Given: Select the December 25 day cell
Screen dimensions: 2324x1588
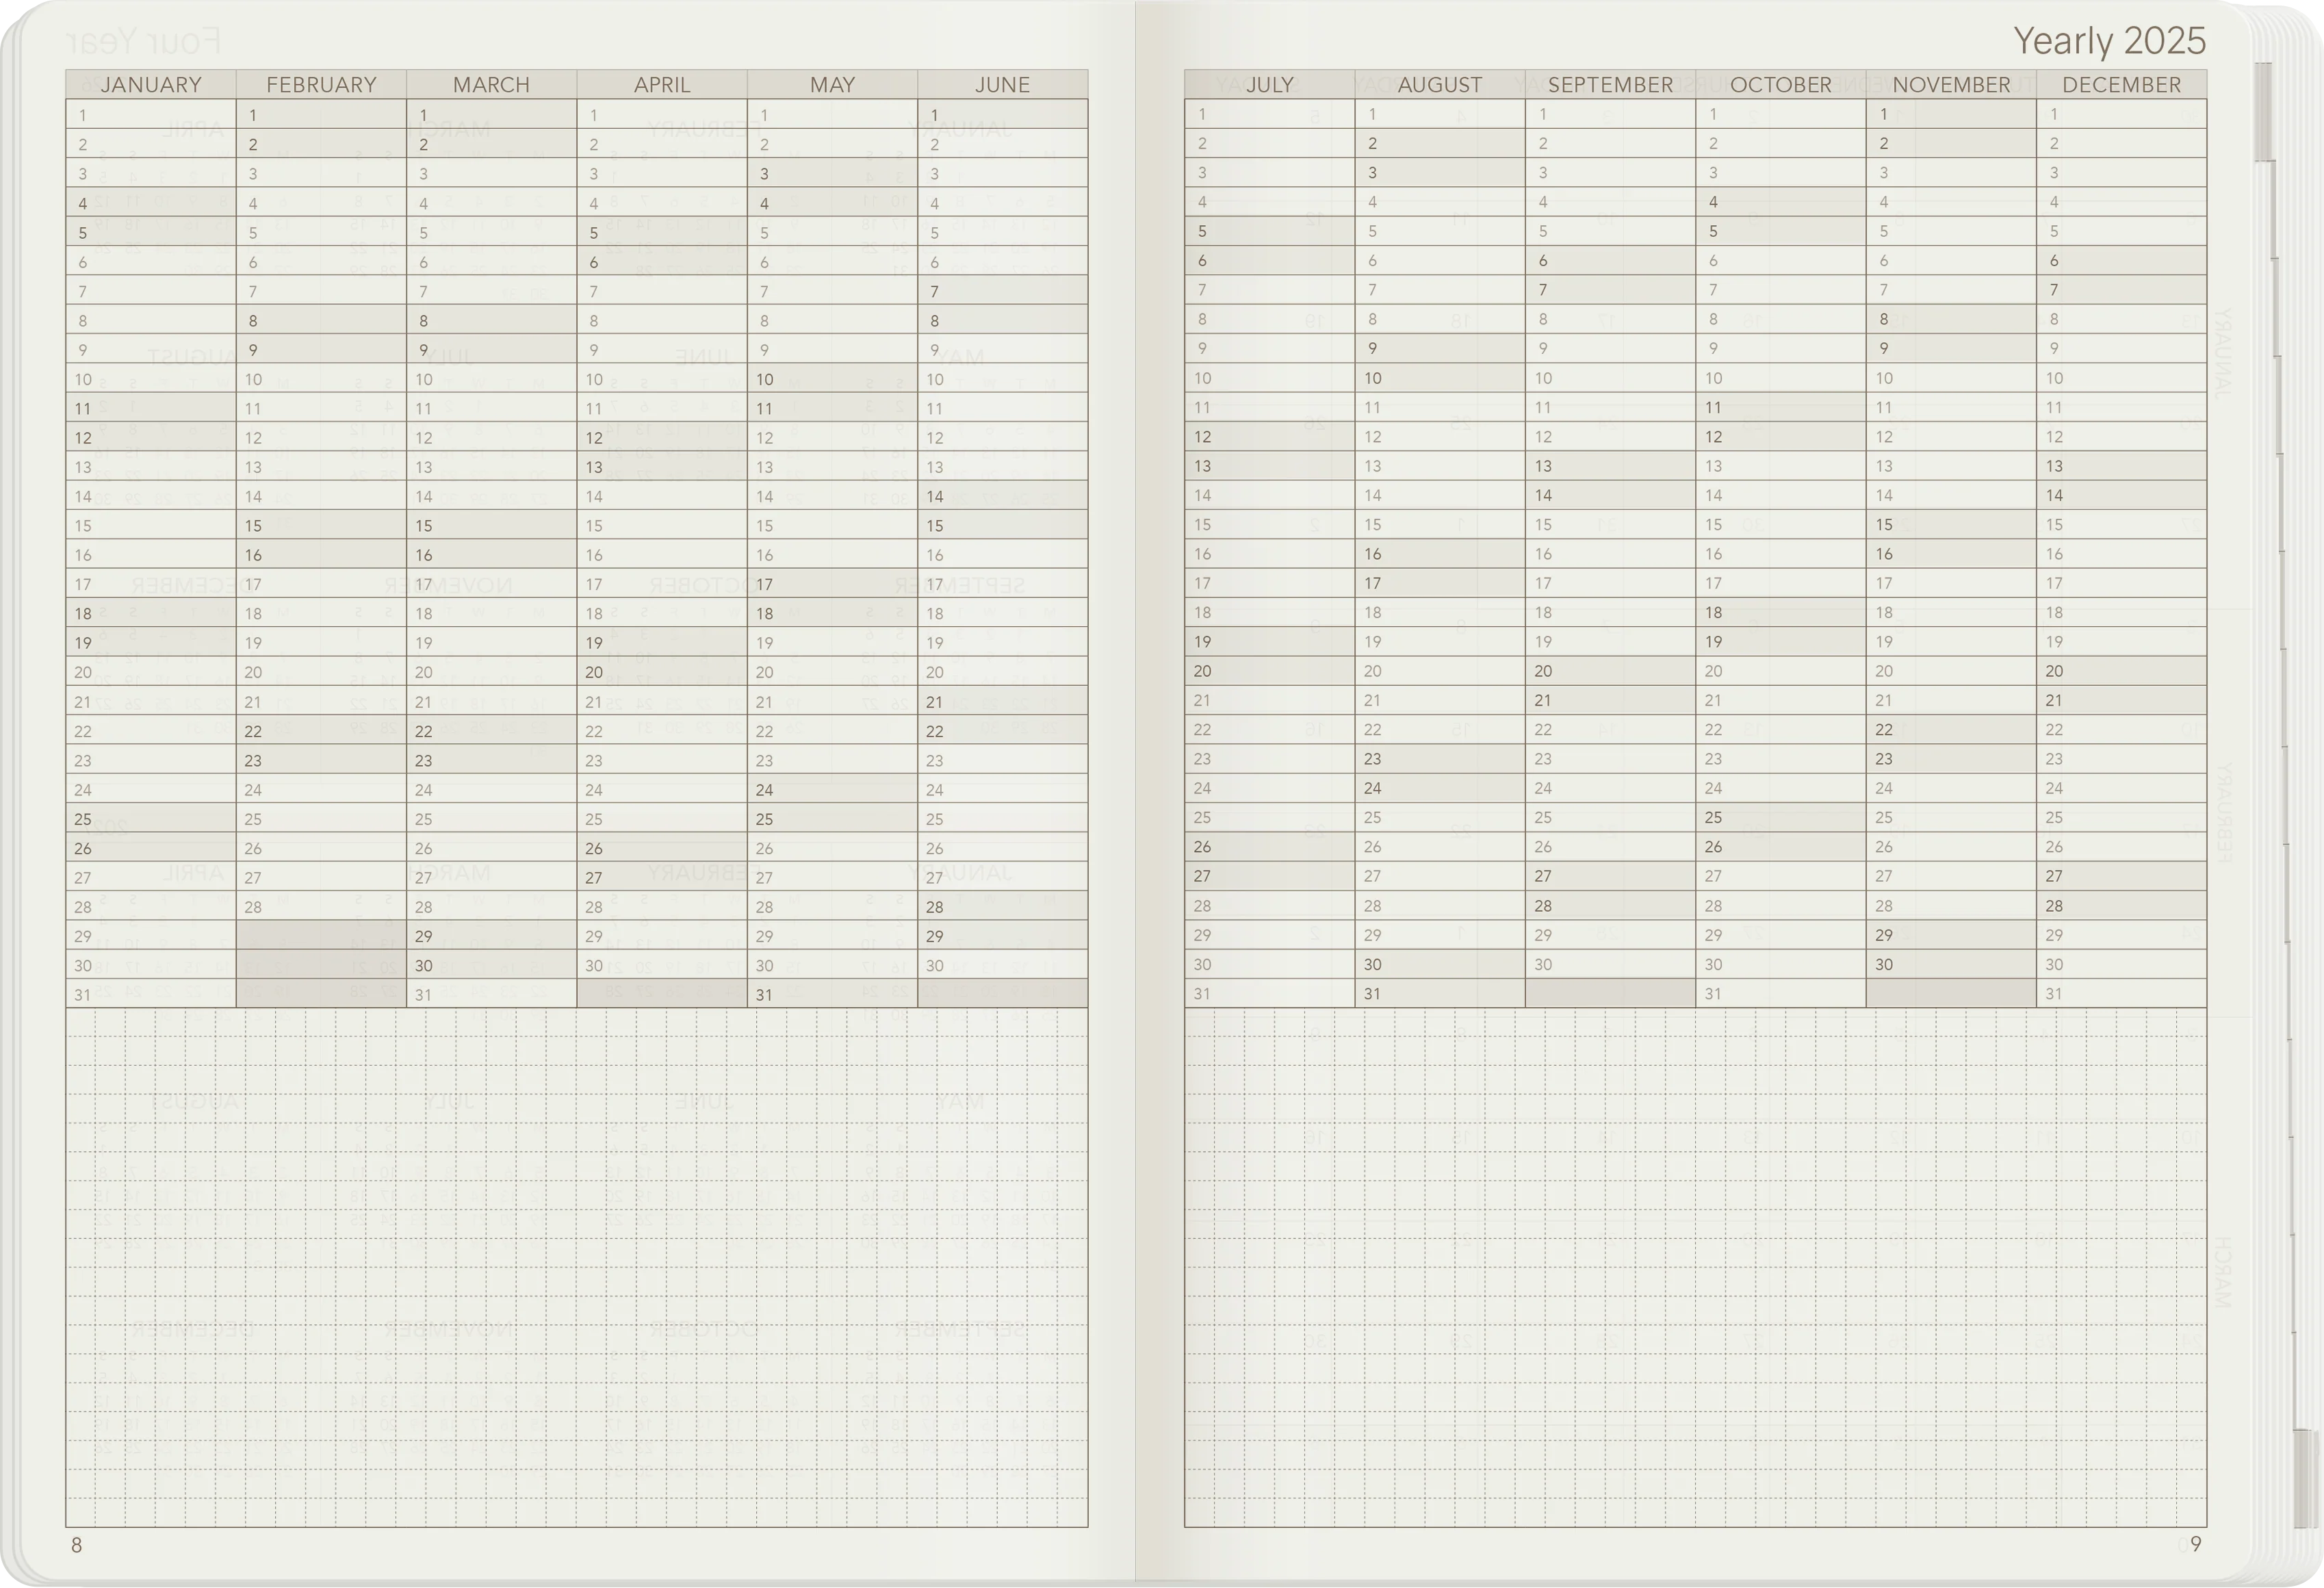Looking at the screenshot, I should tap(2121, 818).
